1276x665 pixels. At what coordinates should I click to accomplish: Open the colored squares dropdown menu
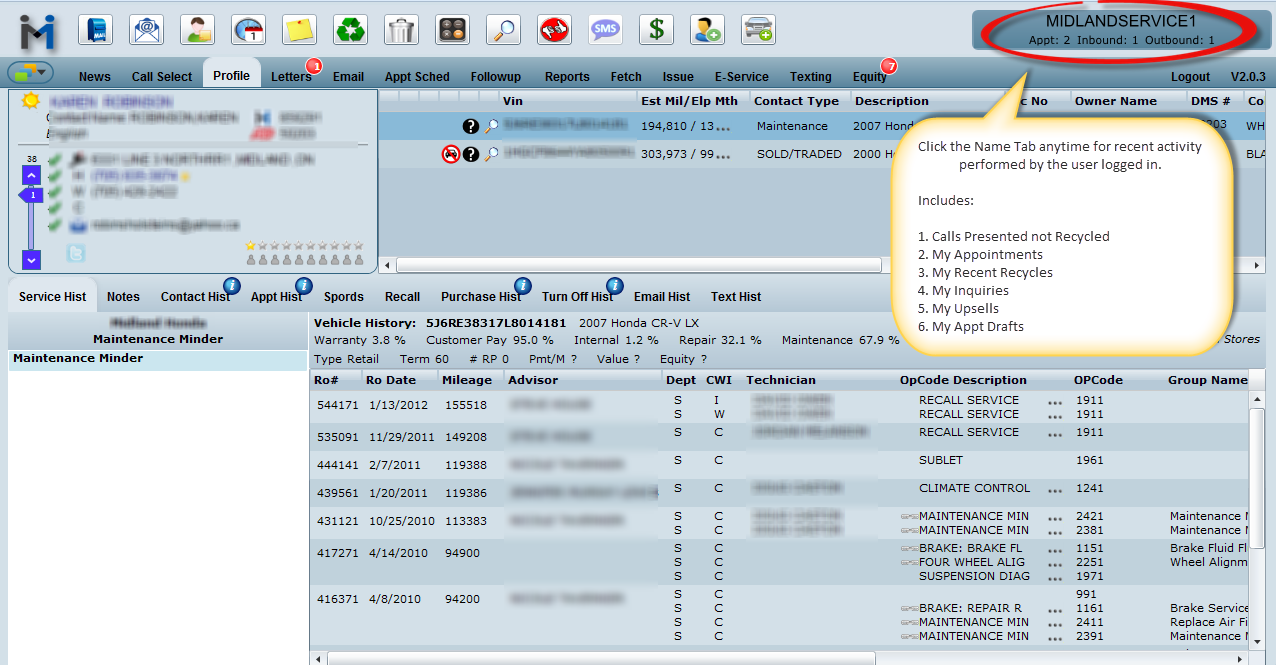pyautogui.click(x=30, y=72)
